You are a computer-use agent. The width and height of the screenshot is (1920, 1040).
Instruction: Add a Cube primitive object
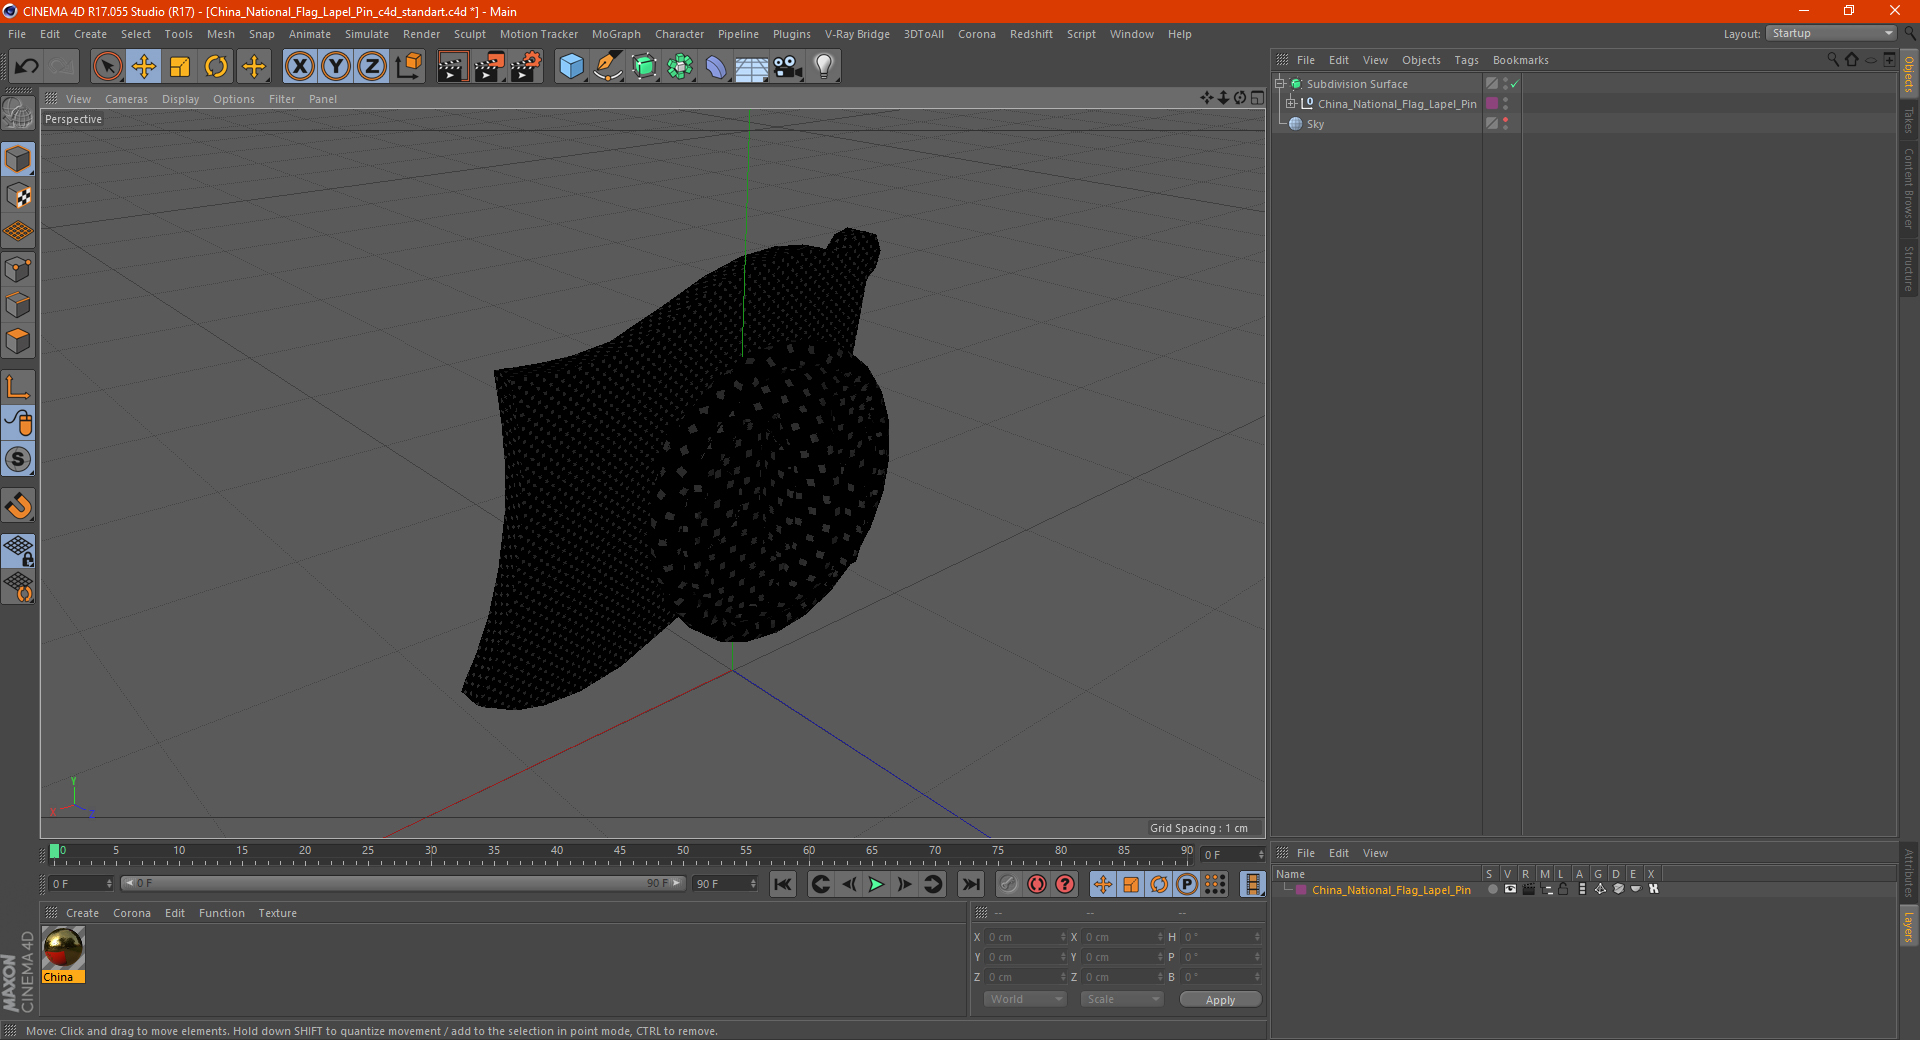click(571, 67)
